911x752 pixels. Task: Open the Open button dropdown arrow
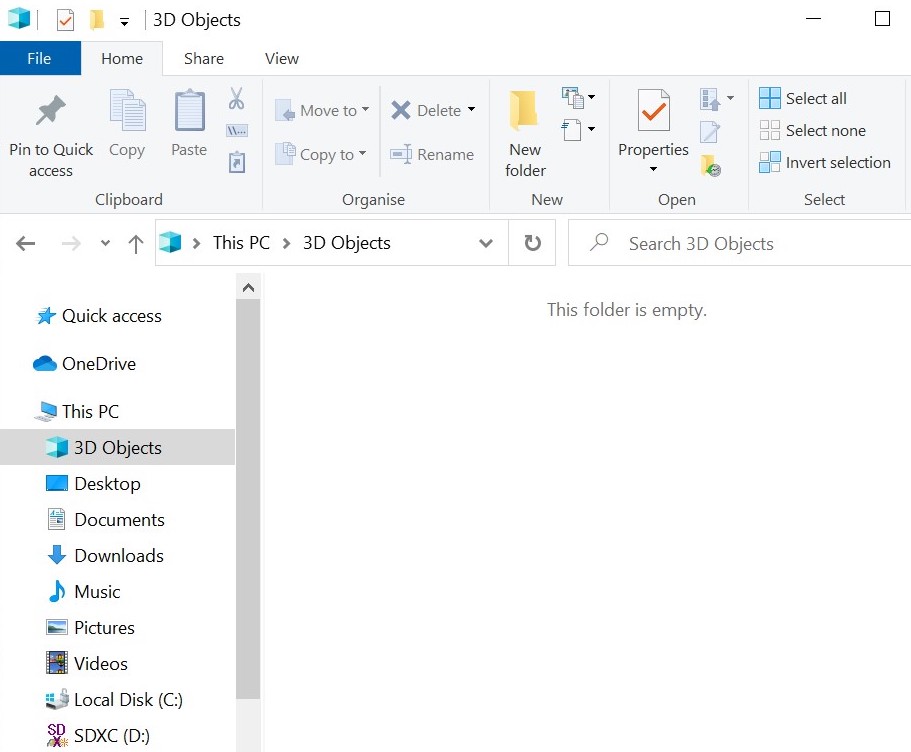pos(730,98)
